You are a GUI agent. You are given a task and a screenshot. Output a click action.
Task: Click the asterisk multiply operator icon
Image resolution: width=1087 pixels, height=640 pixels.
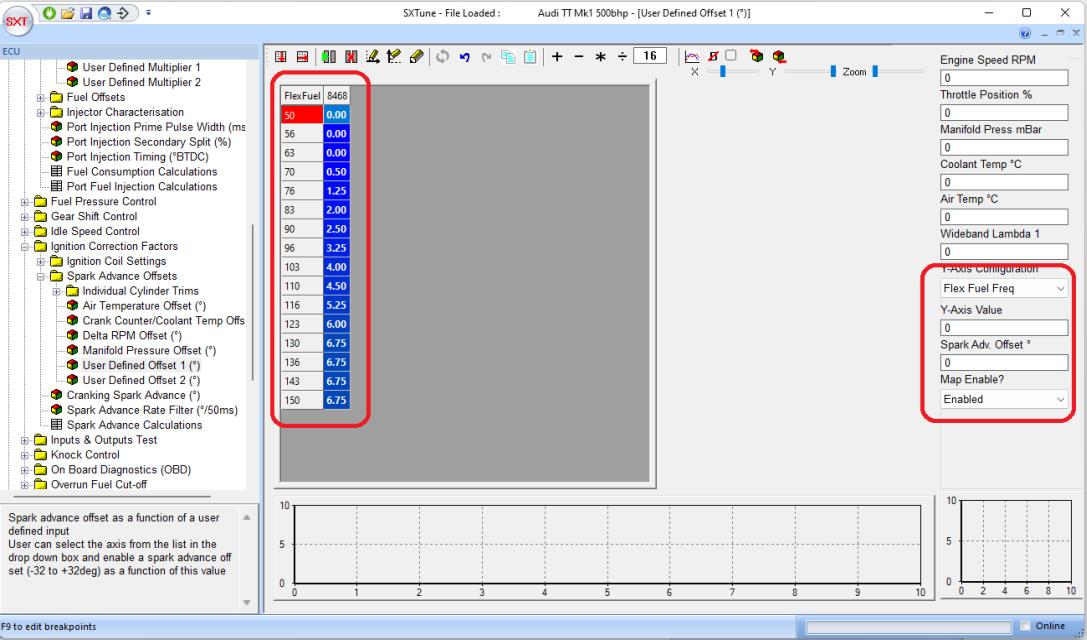point(601,56)
